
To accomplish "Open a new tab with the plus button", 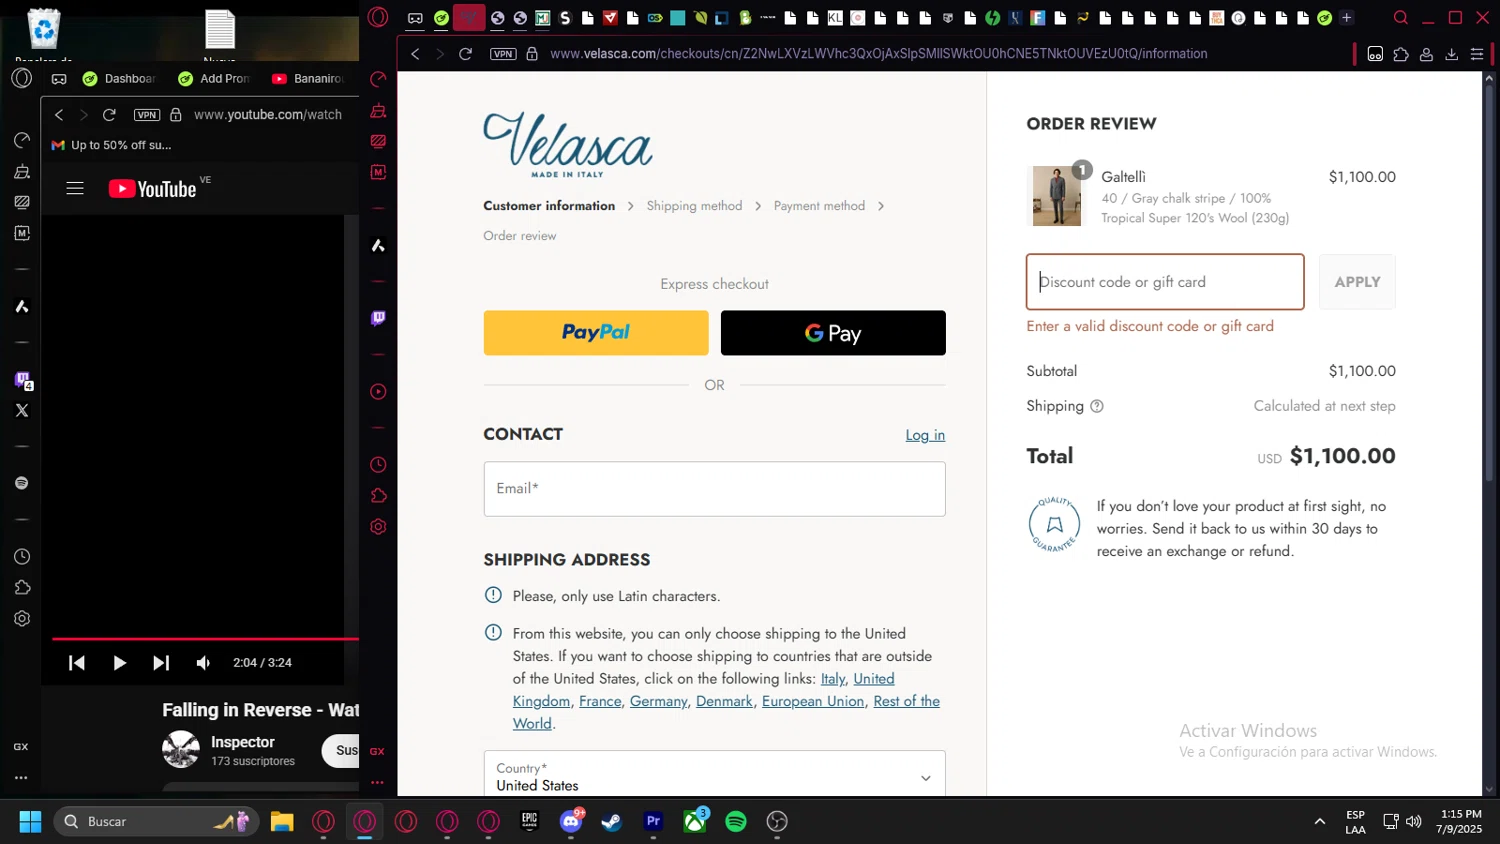I will pyautogui.click(x=1346, y=18).
